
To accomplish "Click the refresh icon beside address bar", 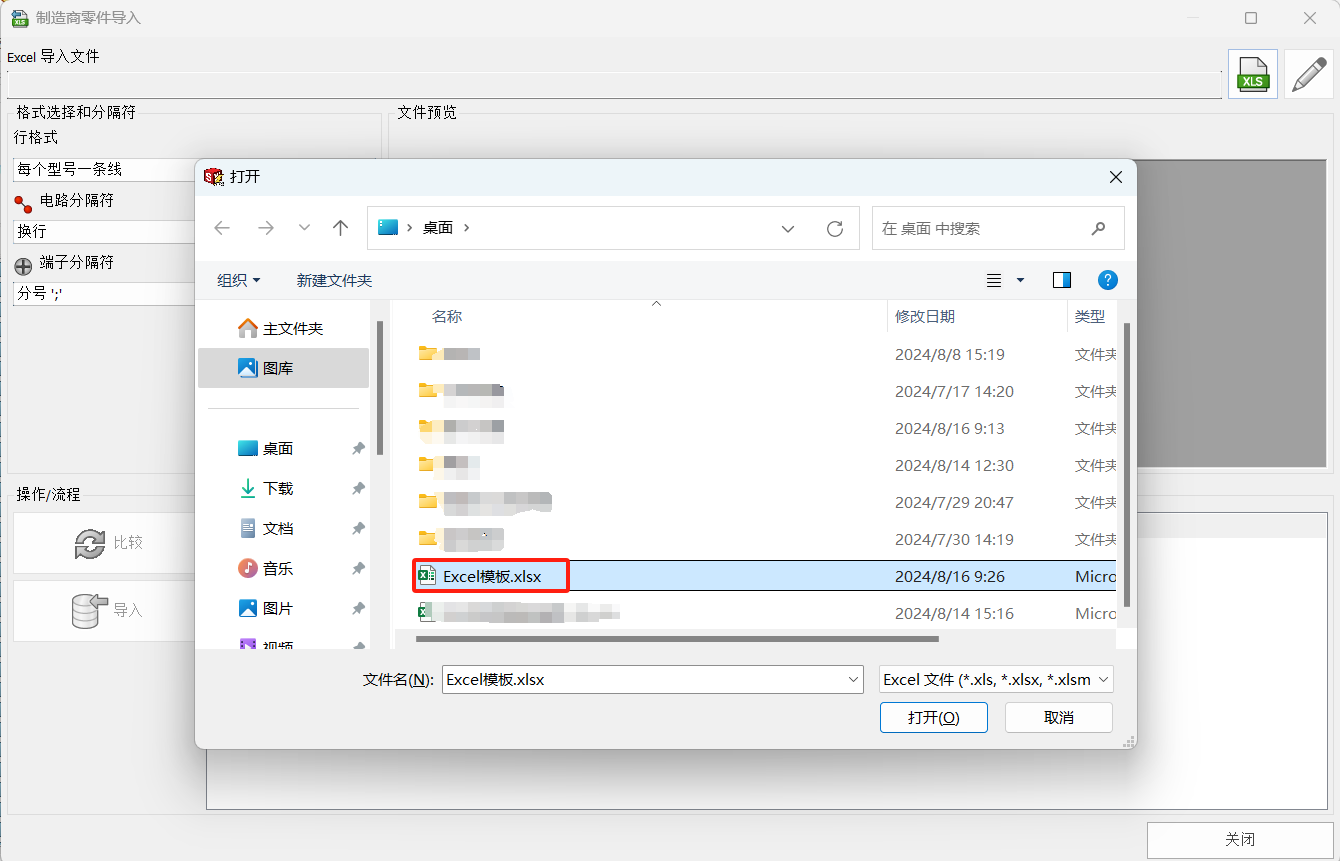I will tap(835, 228).
